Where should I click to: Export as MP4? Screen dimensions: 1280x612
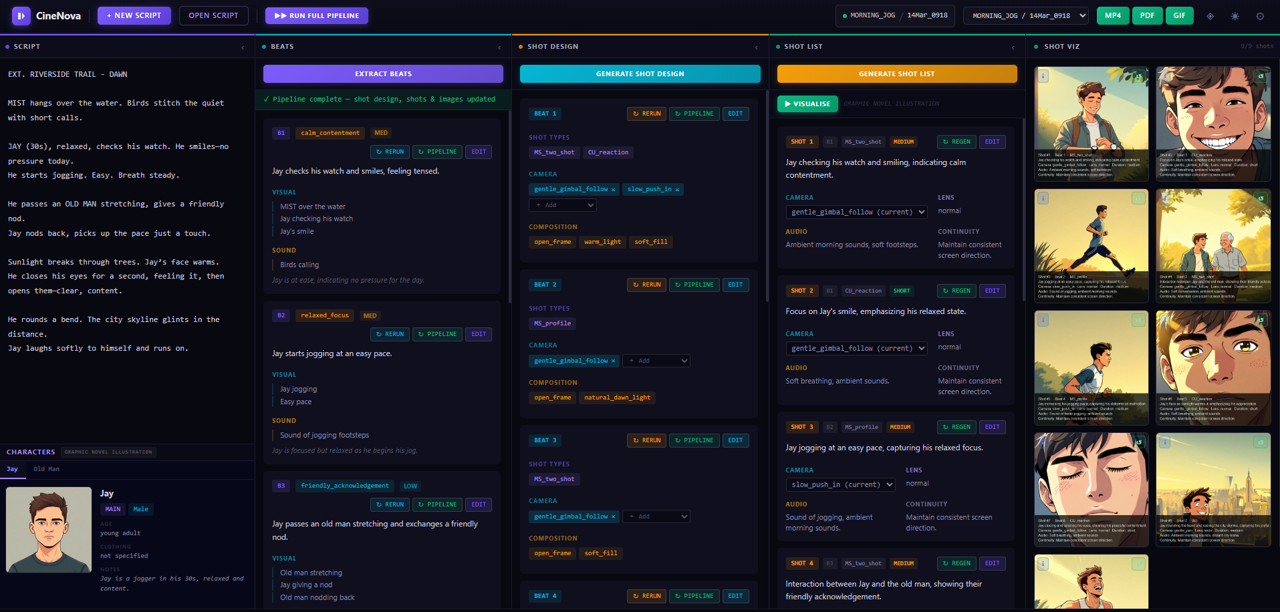[1112, 16]
